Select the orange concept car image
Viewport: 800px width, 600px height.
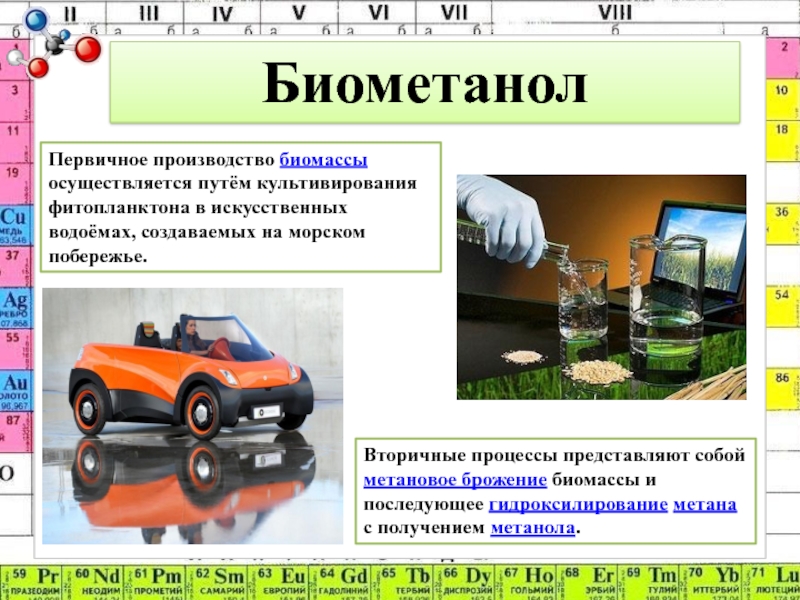tap(192, 415)
